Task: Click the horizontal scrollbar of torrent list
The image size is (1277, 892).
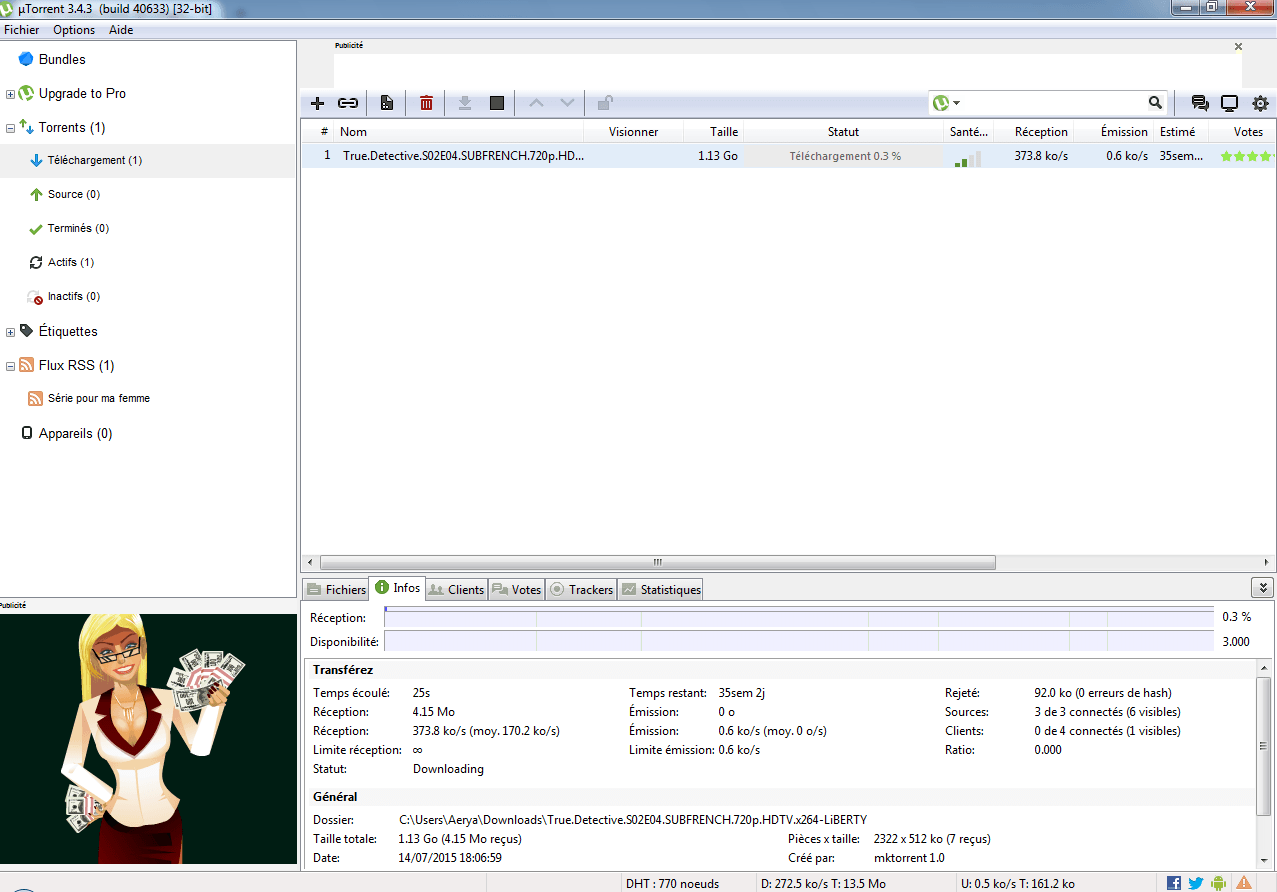Action: coord(657,562)
